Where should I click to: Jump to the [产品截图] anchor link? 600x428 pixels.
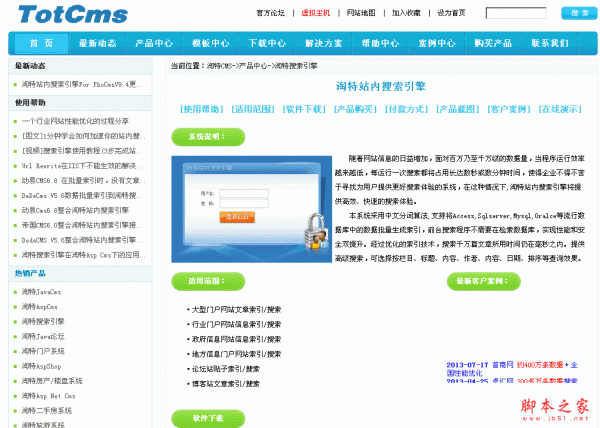point(457,109)
